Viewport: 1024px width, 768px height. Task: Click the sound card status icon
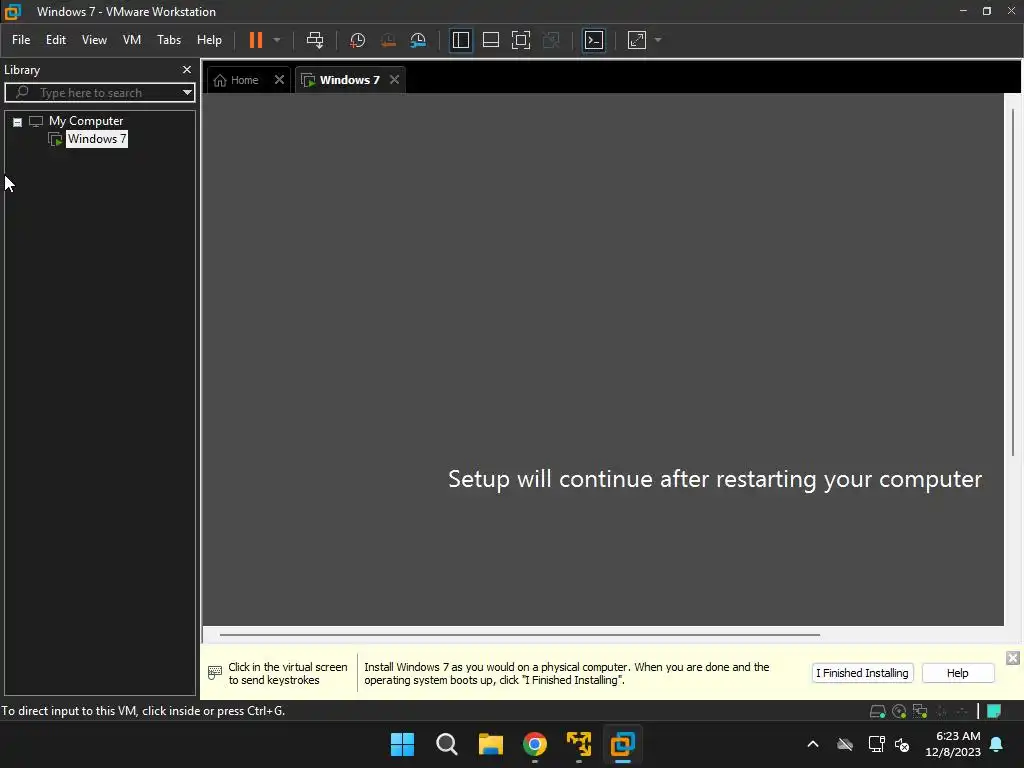pos(962,711)
